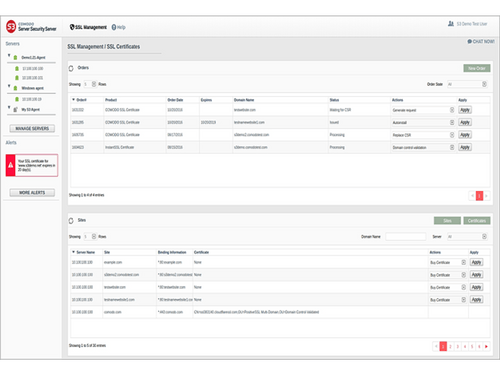This screenshot has height=375, width=500.
Task: Open Buy Certificate dropdown for example.com
Action: click(448, 263)
